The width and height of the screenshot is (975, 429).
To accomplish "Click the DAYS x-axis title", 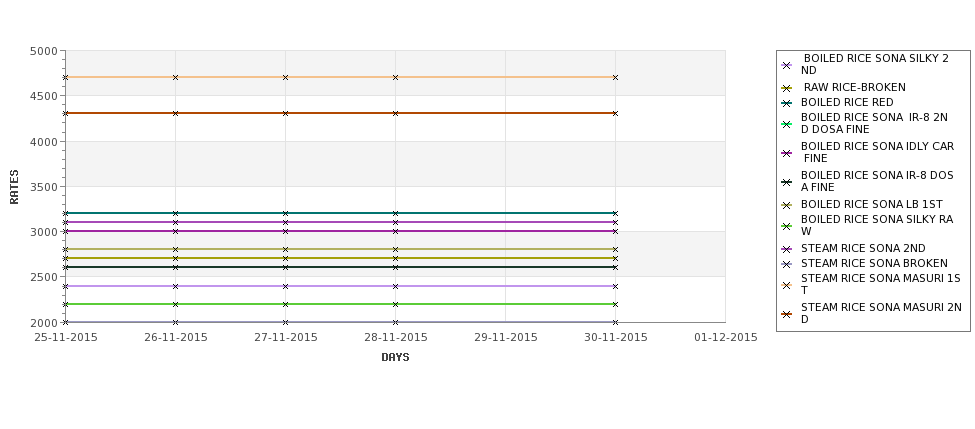I will 395,358.
